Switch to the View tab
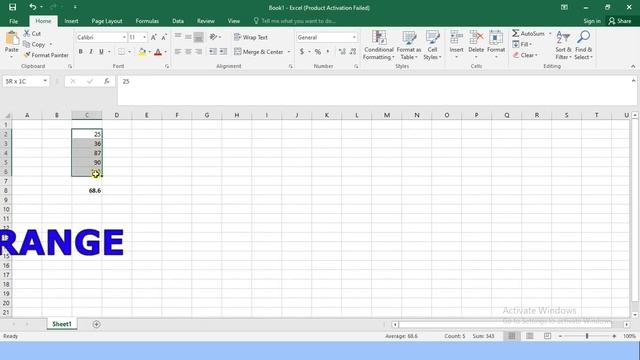The width and height of the screenshot is (640, 360). (234, 21)
